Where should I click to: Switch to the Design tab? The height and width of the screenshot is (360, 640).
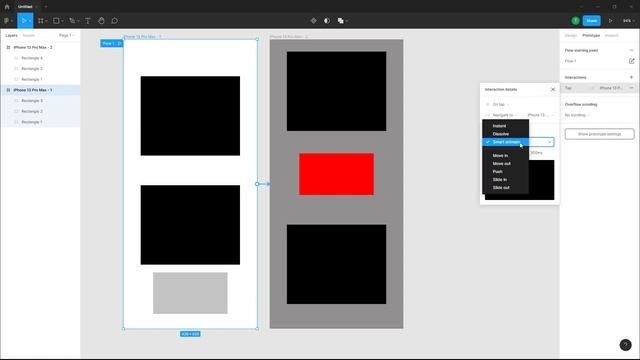coord(571,36)
